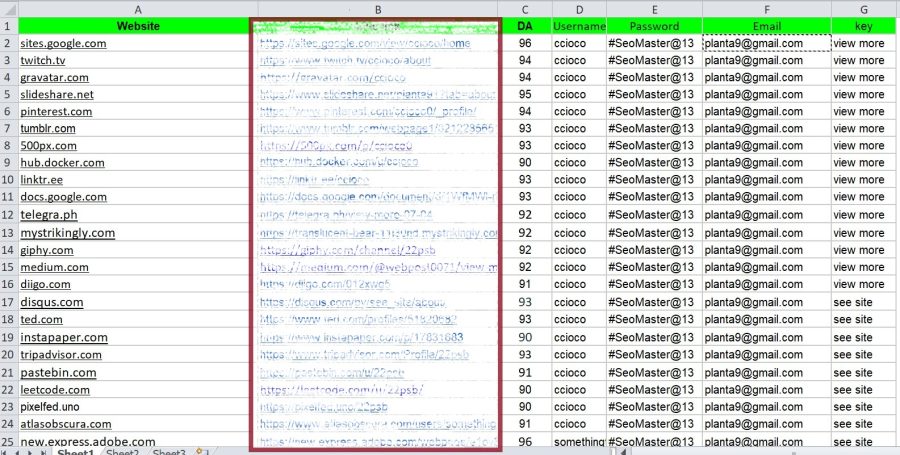Select the username 'something' in row 25
This screenshot has height=455, width=900.
pos(579,441)
